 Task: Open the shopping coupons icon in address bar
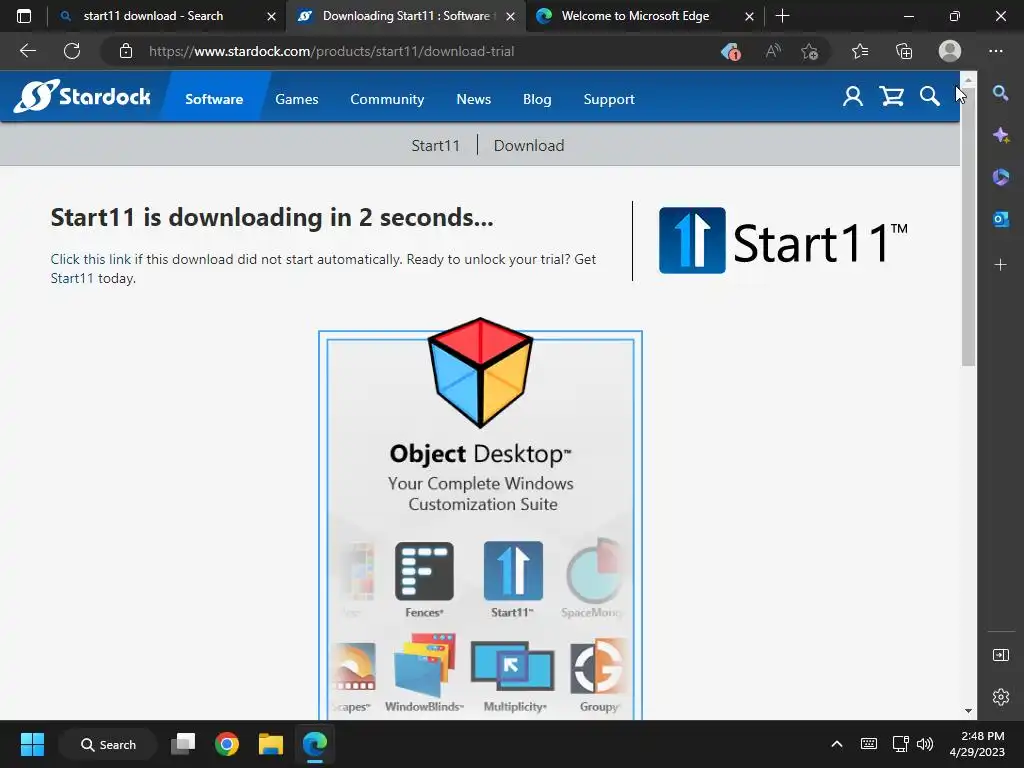pos(730,51)
